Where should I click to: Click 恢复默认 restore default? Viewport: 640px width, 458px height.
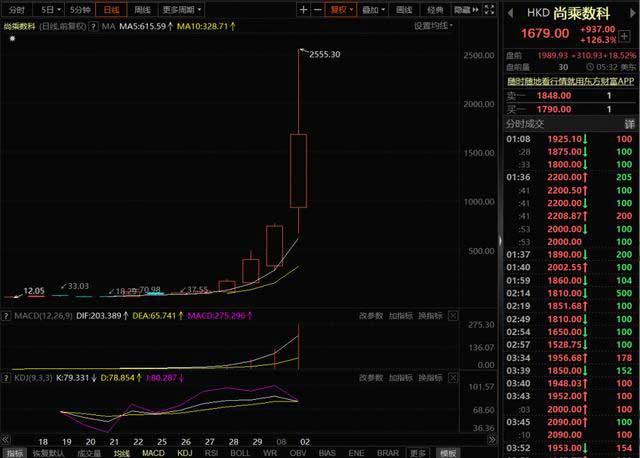tap(48, 453)
